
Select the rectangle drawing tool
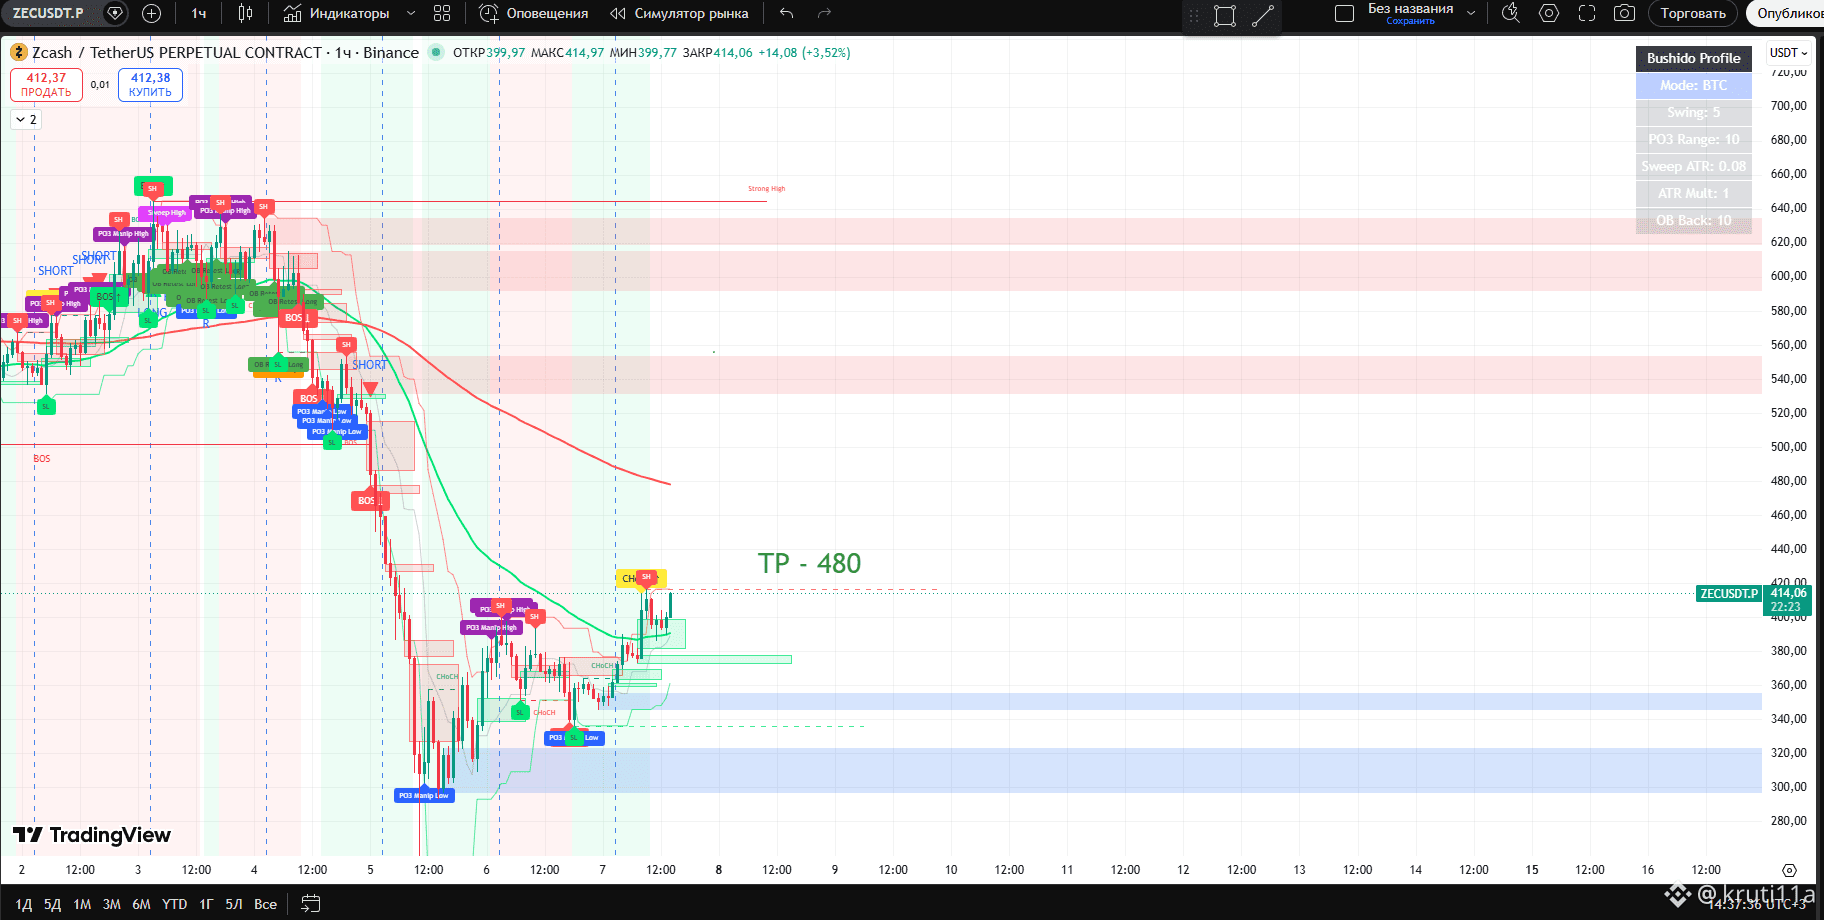coord(1225,15)
